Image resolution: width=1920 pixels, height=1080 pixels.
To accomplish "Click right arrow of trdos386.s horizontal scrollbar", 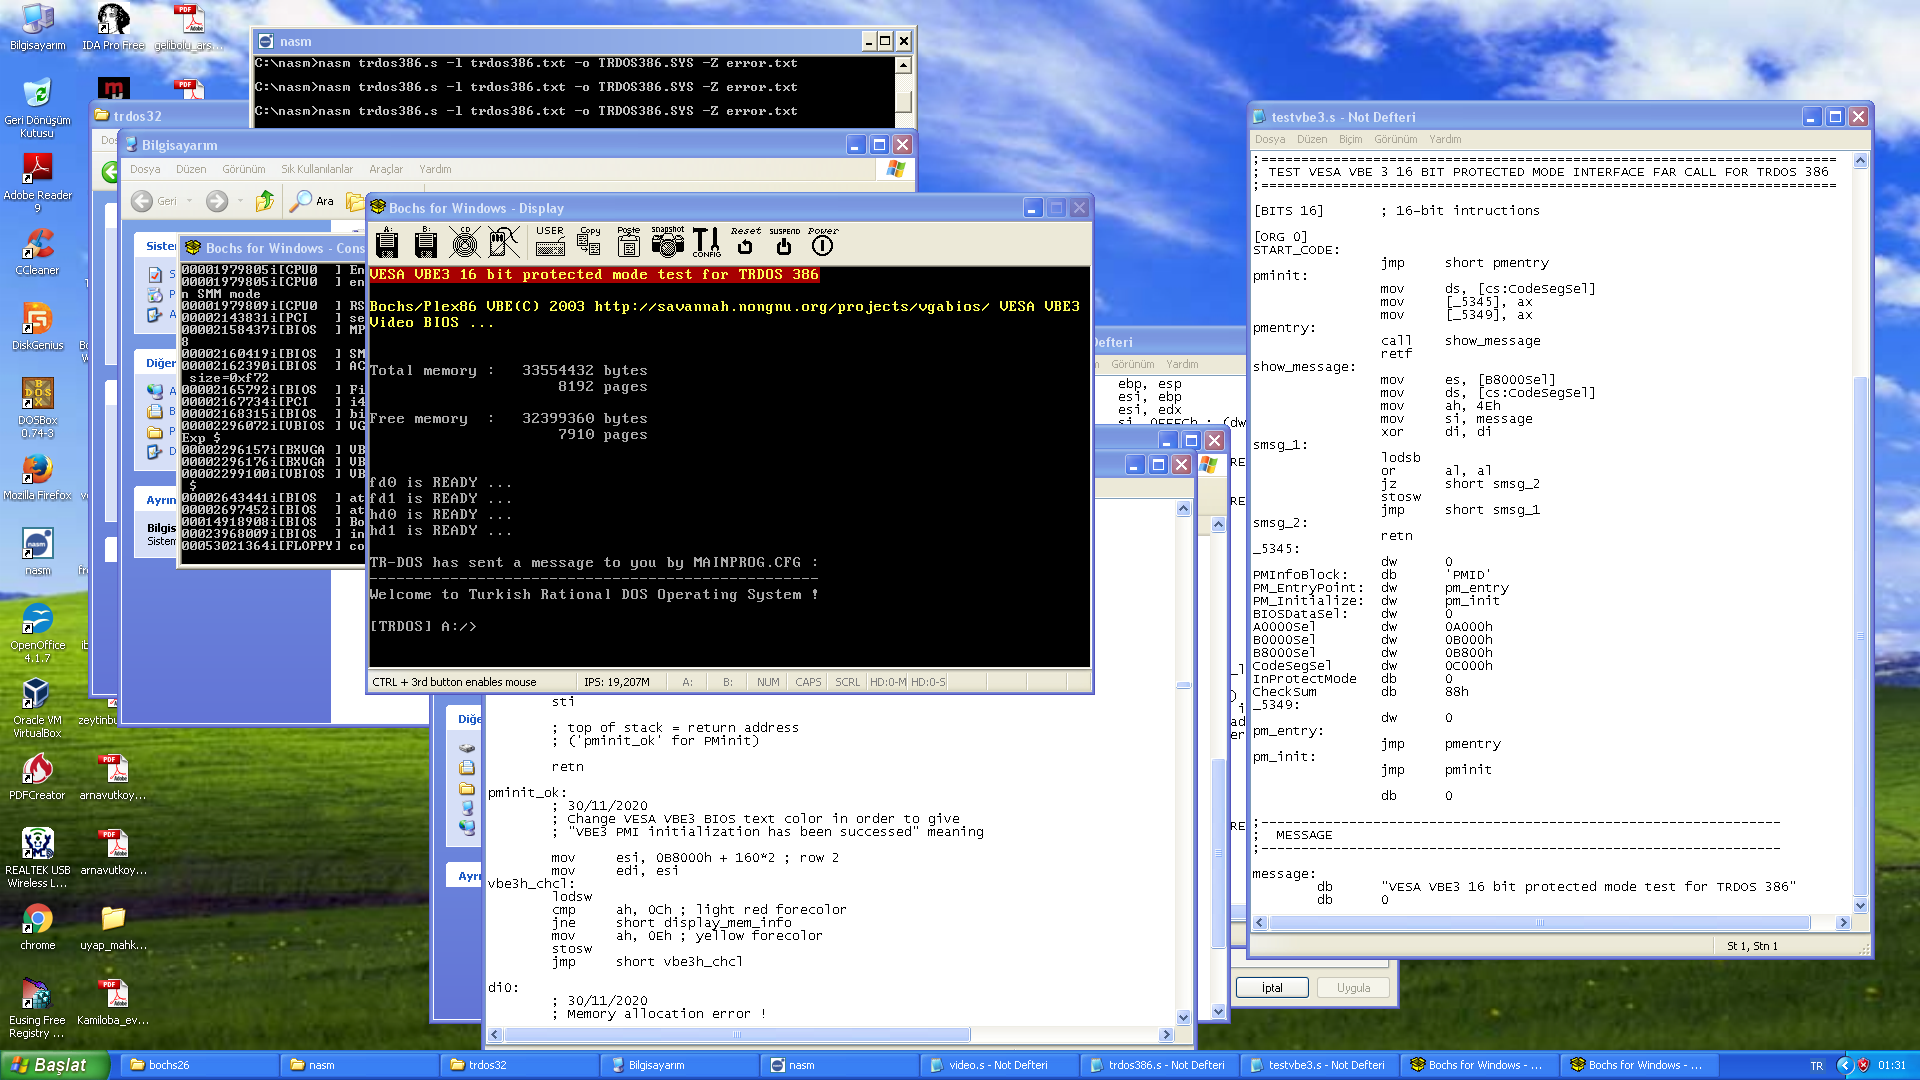I will (x=1166, y=1035).
